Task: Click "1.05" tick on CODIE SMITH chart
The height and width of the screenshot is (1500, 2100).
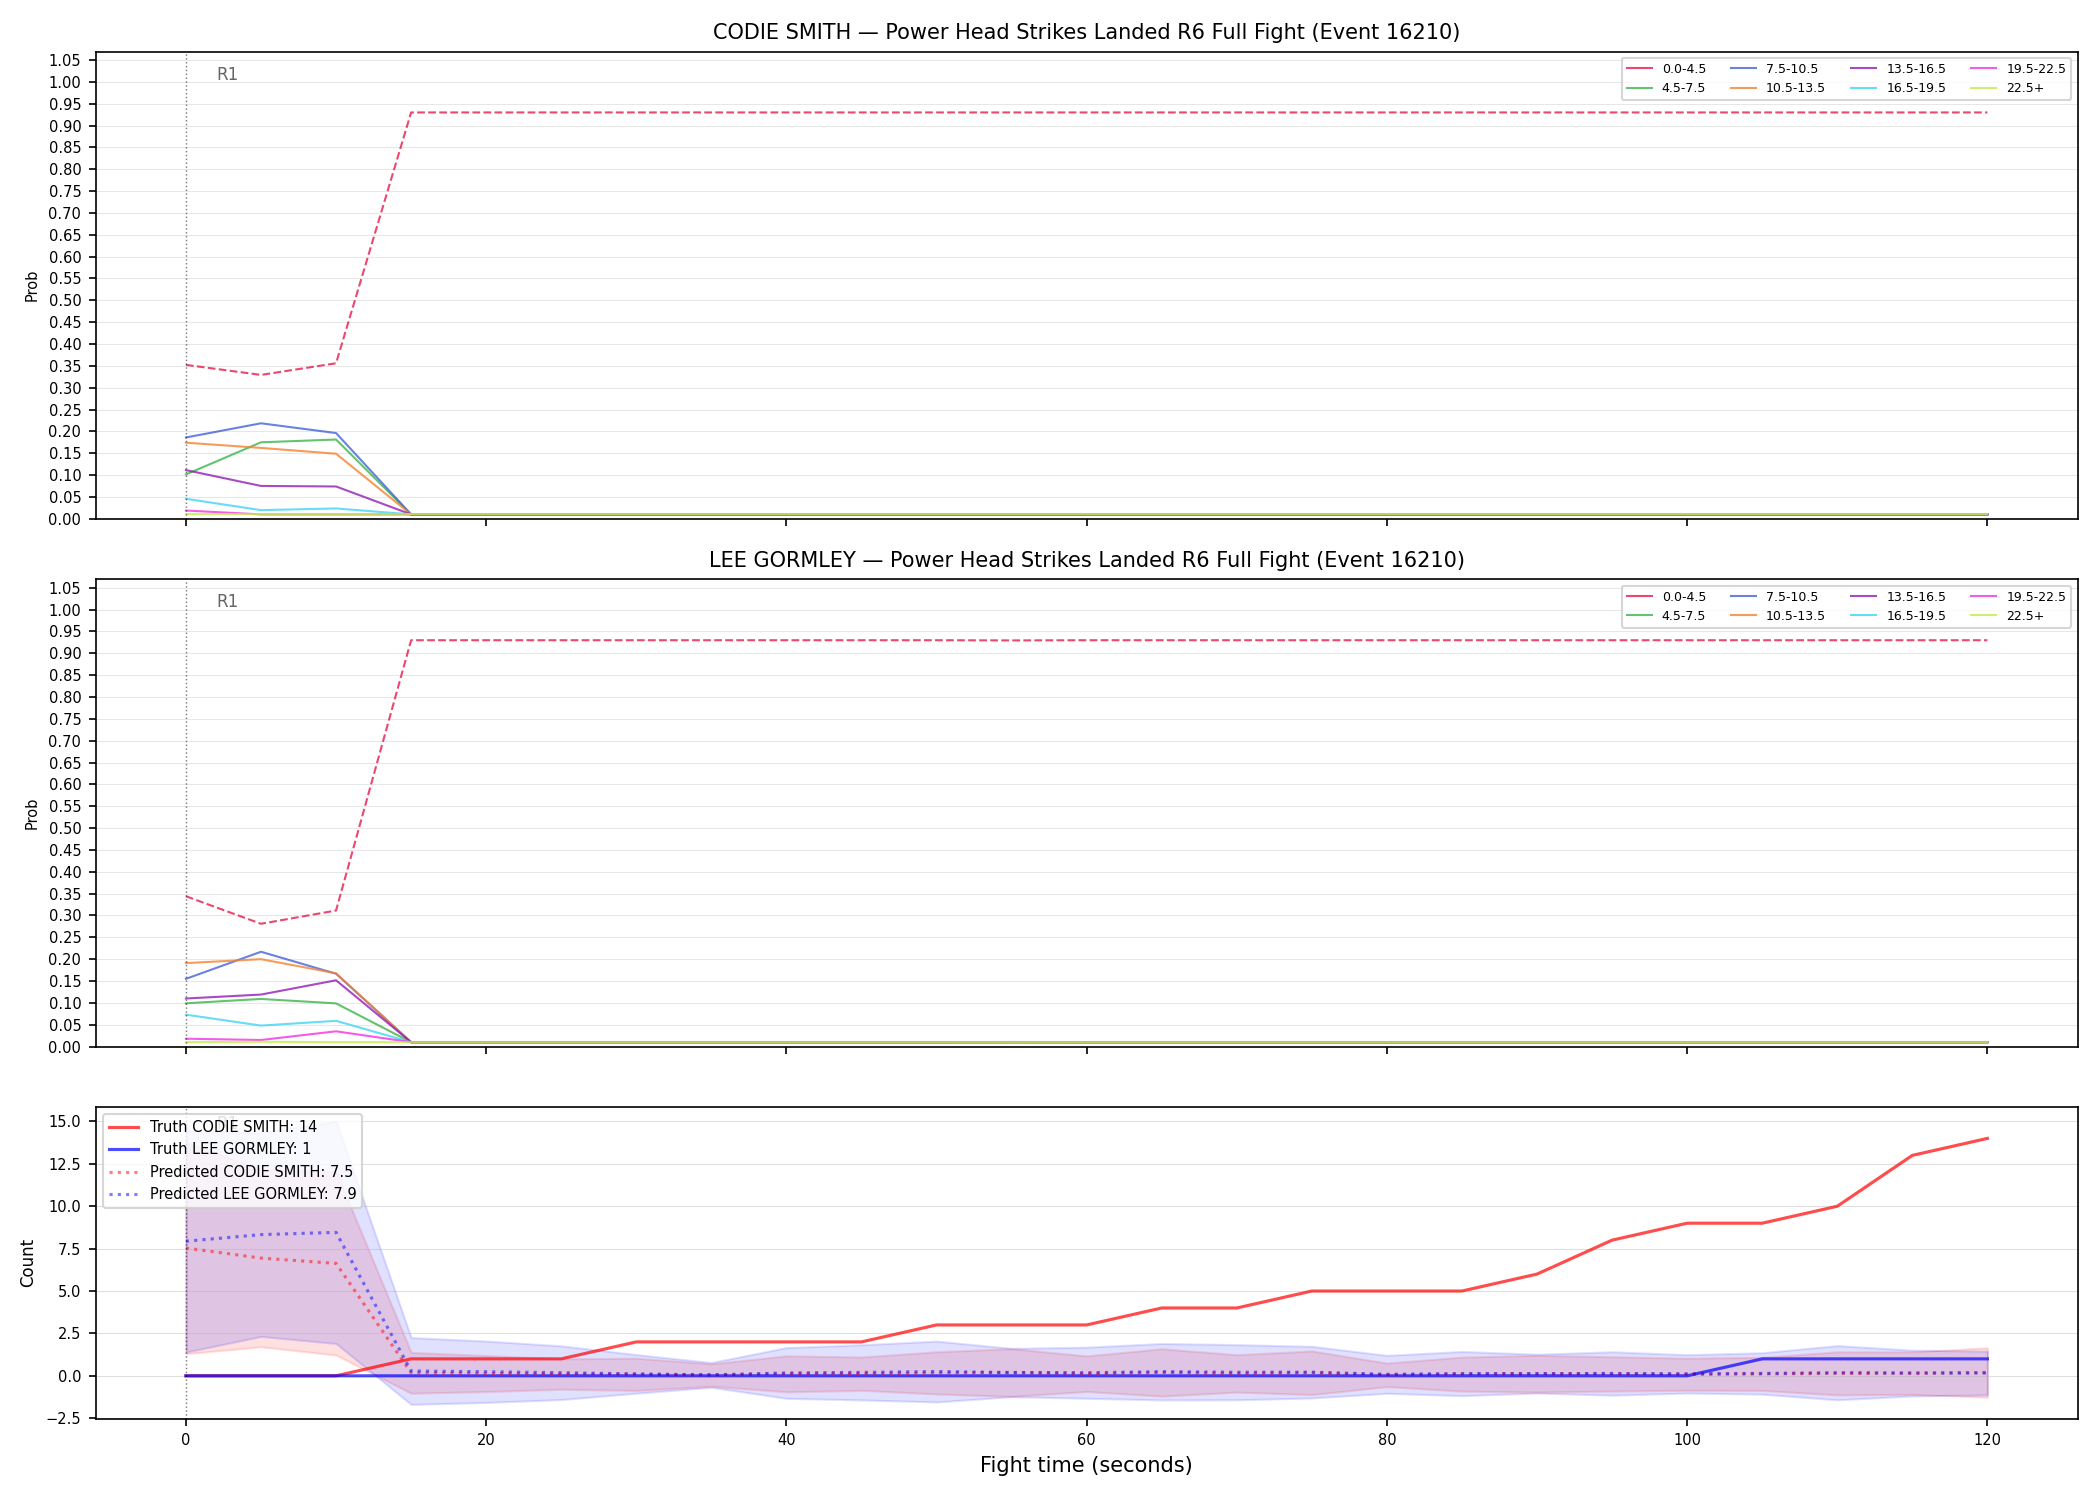Action: coord(65,61)
